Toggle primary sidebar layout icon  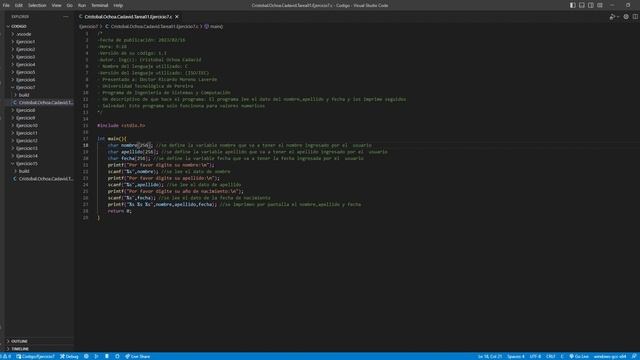coord(573,5)
